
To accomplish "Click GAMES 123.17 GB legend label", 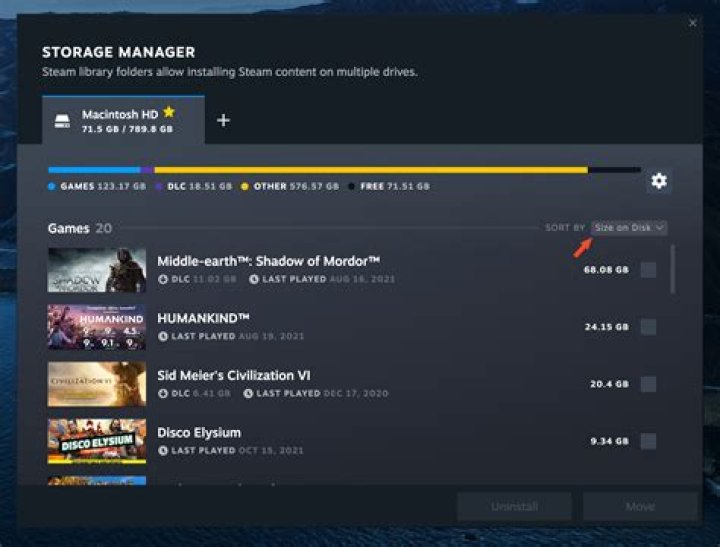I will click(x=103, y=186).
